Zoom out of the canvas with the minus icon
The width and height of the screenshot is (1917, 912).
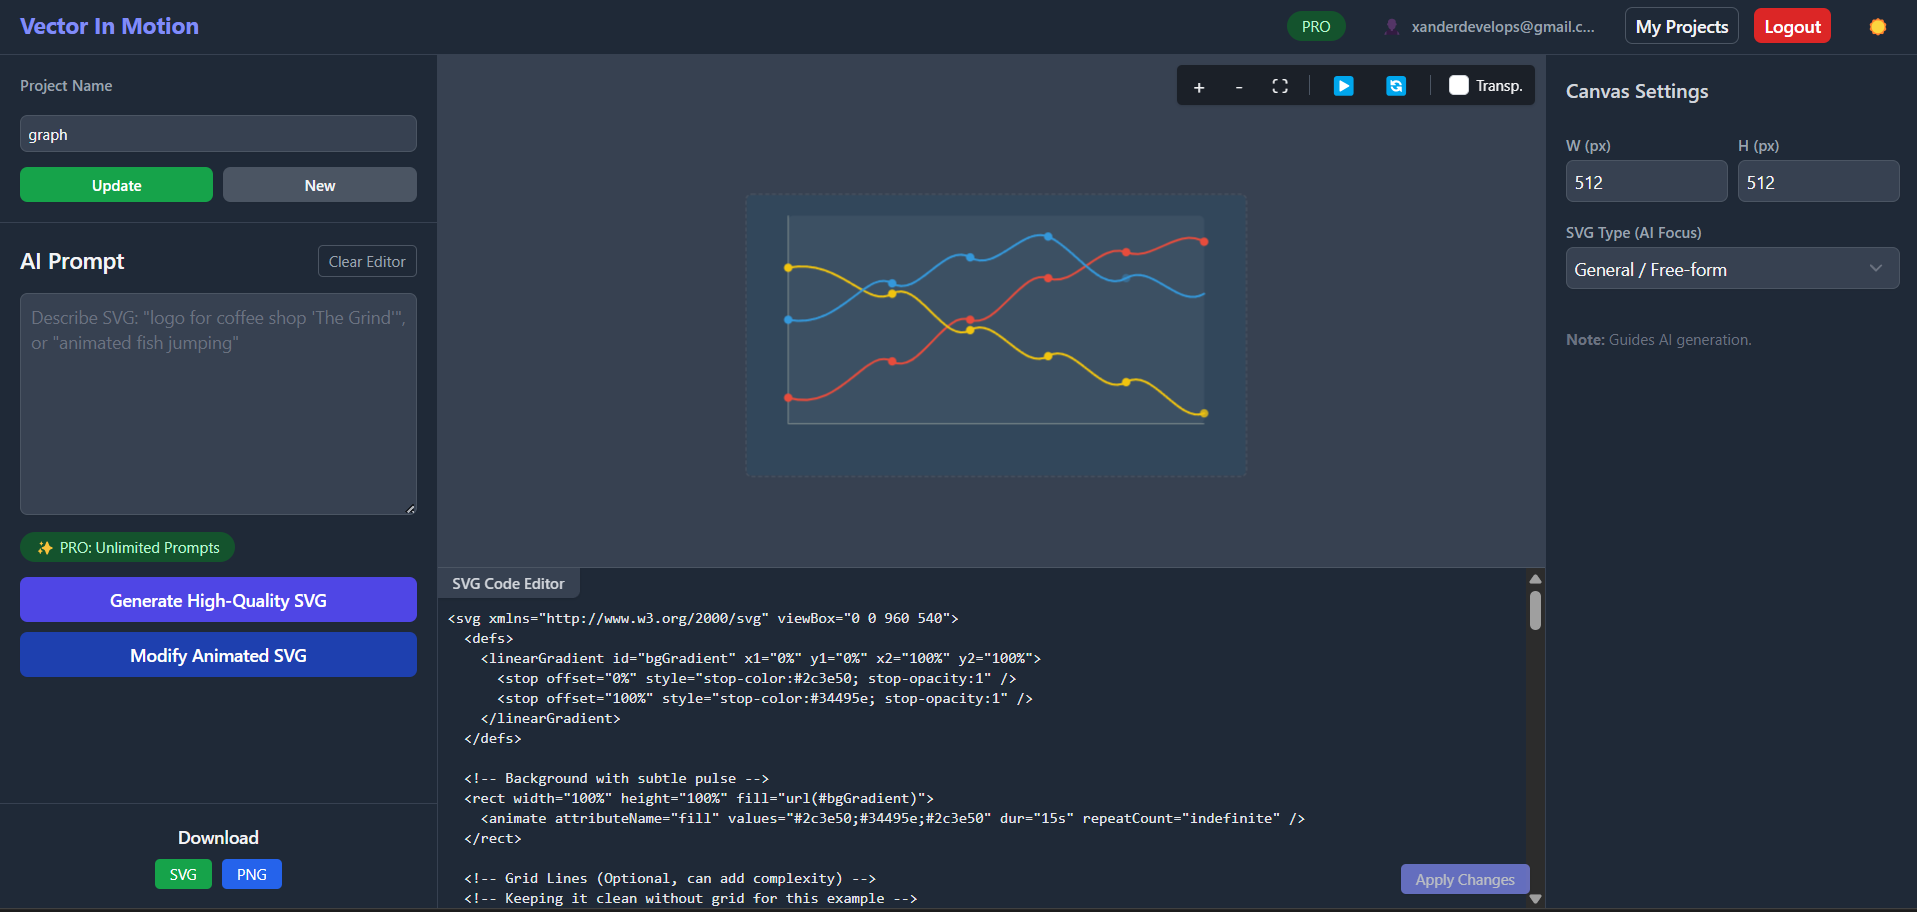click(1238, 87)
